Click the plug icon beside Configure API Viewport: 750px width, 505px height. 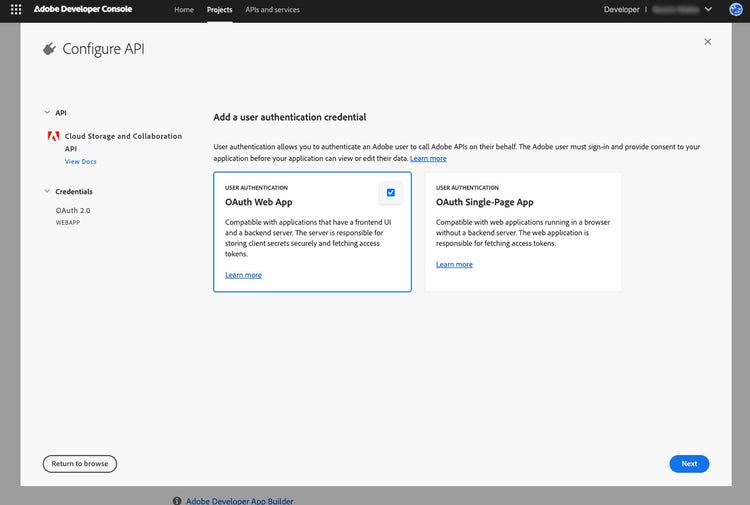(x=49, y=49)
